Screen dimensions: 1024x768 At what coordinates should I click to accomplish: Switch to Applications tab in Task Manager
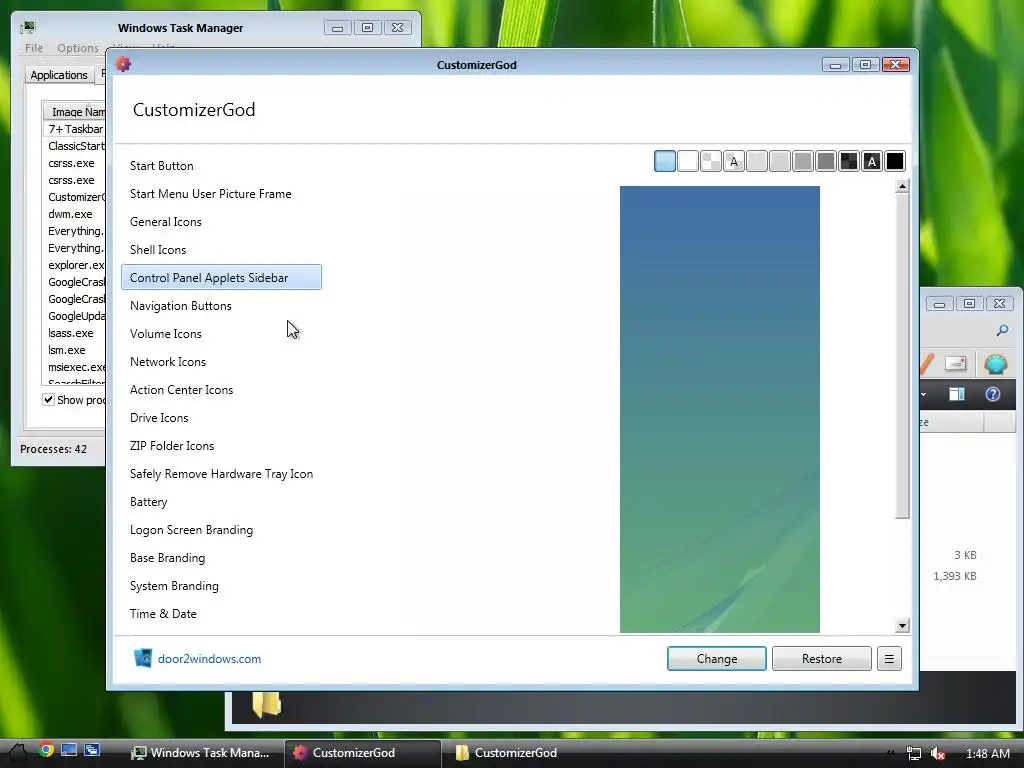59,75
